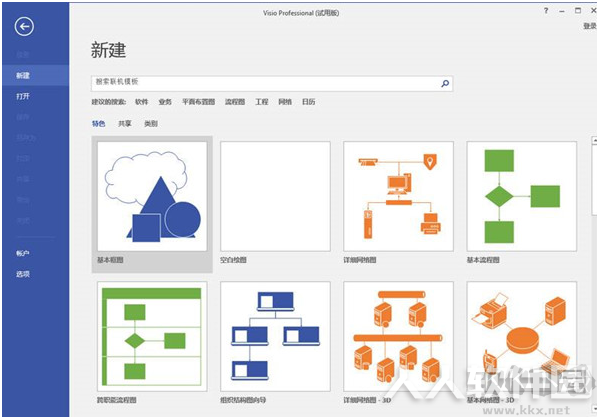Switch to the 类别 tab

[151, 123]
